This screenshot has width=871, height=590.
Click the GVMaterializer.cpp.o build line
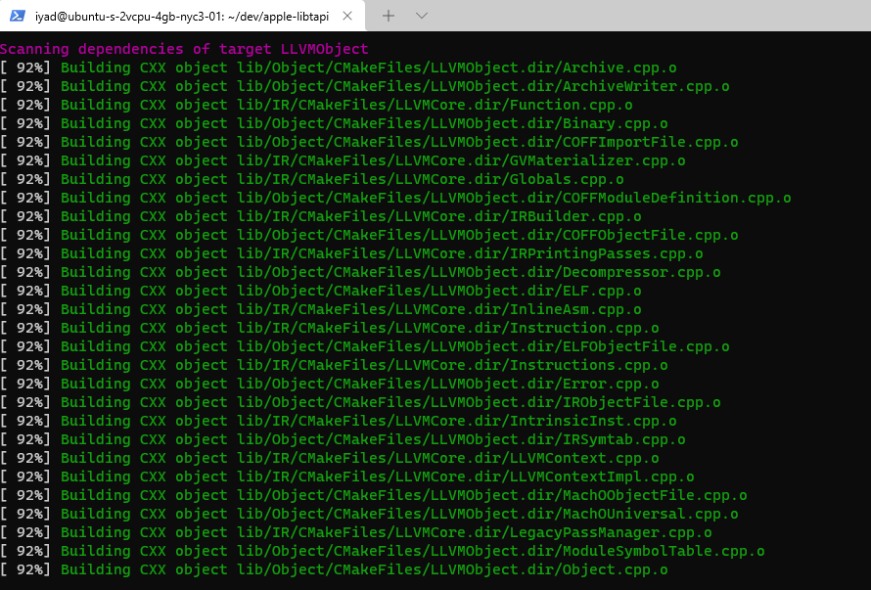pyautogui.click(x=343, y=161)
